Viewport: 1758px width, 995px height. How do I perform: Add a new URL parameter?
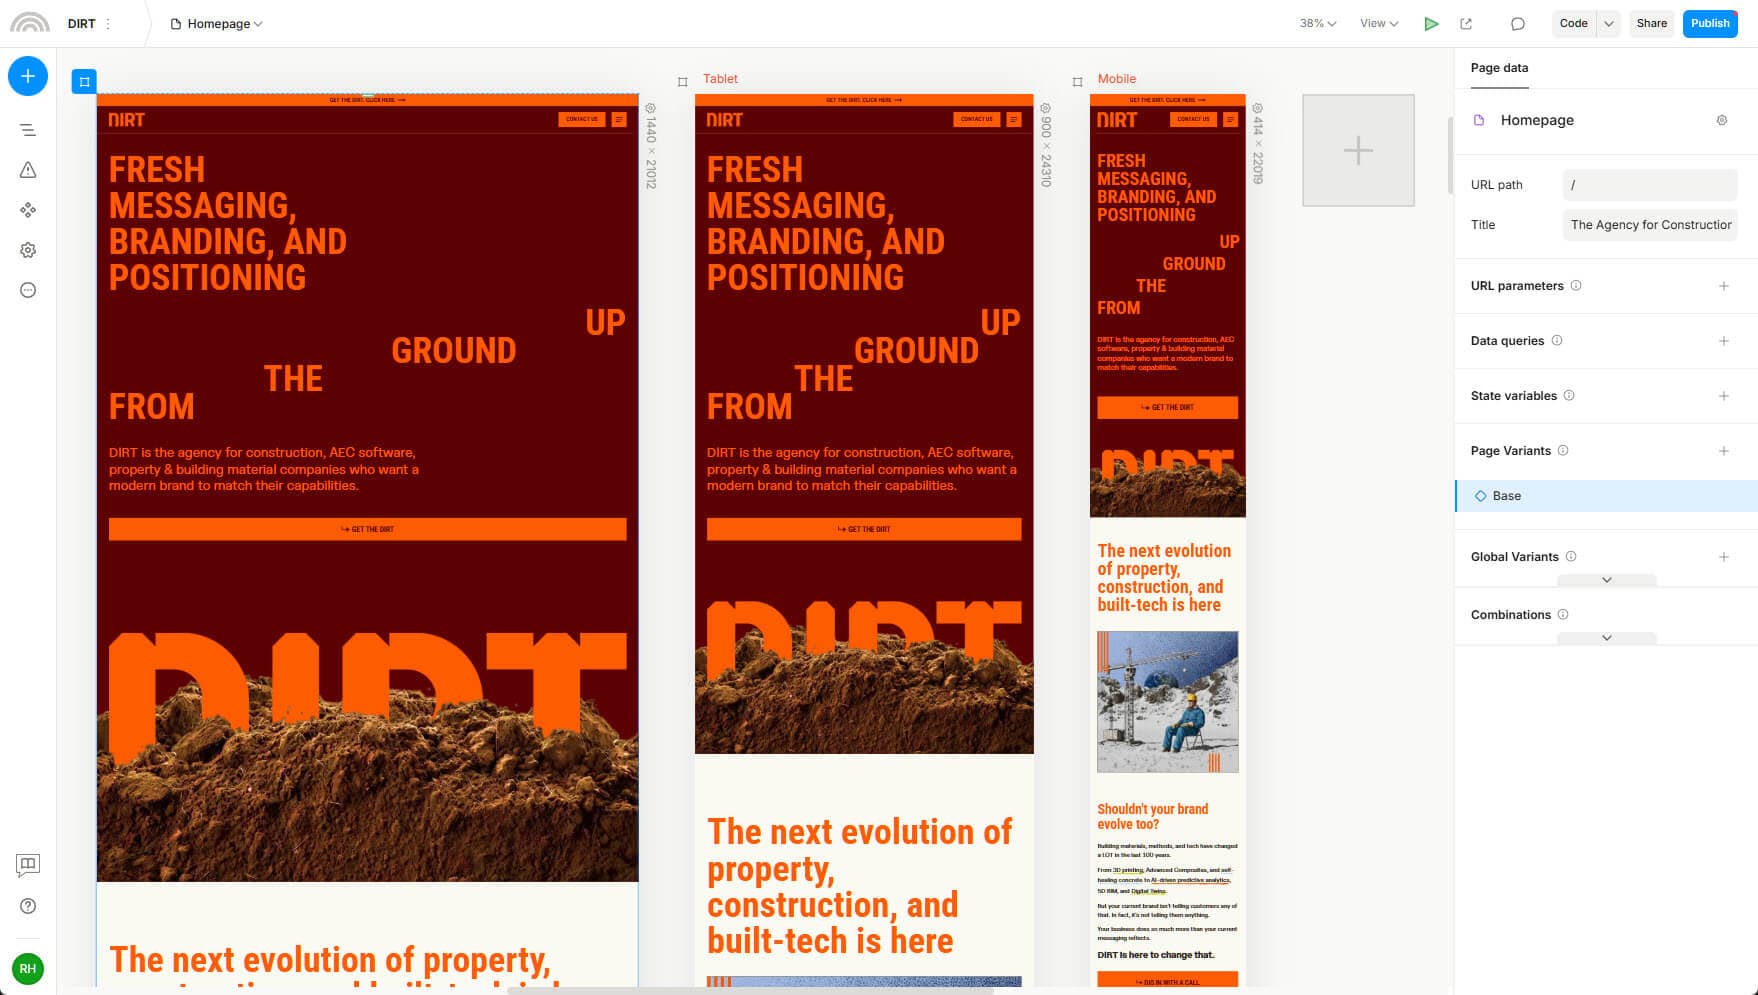[1723, 286]
